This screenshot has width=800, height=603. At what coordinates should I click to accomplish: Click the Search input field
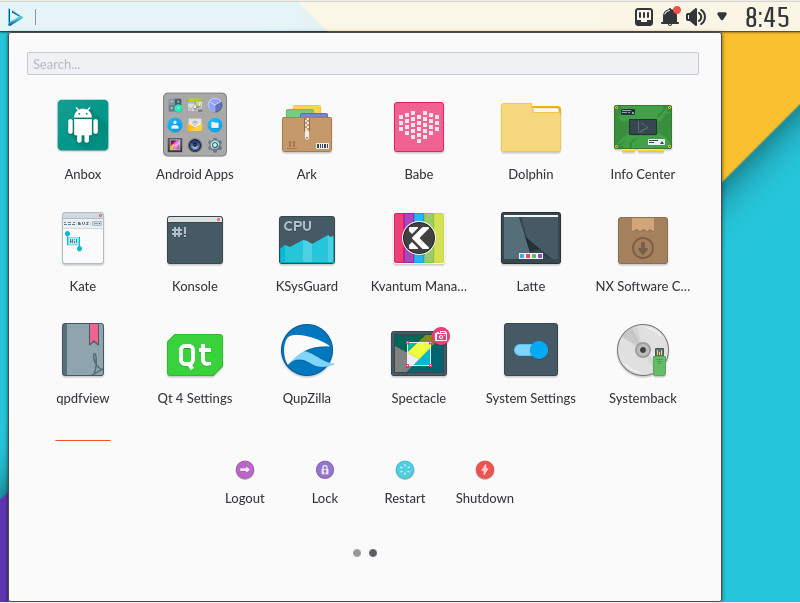pos(362,64)
